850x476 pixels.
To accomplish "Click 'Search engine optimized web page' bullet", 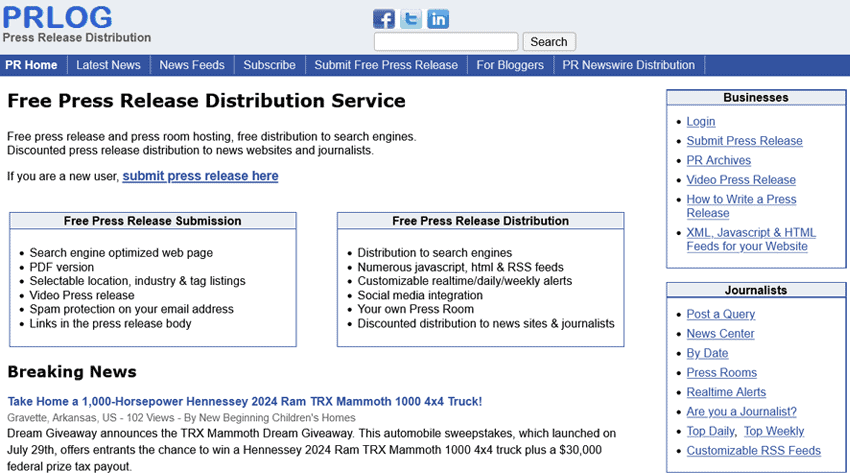I will click(x=121, y=253).
